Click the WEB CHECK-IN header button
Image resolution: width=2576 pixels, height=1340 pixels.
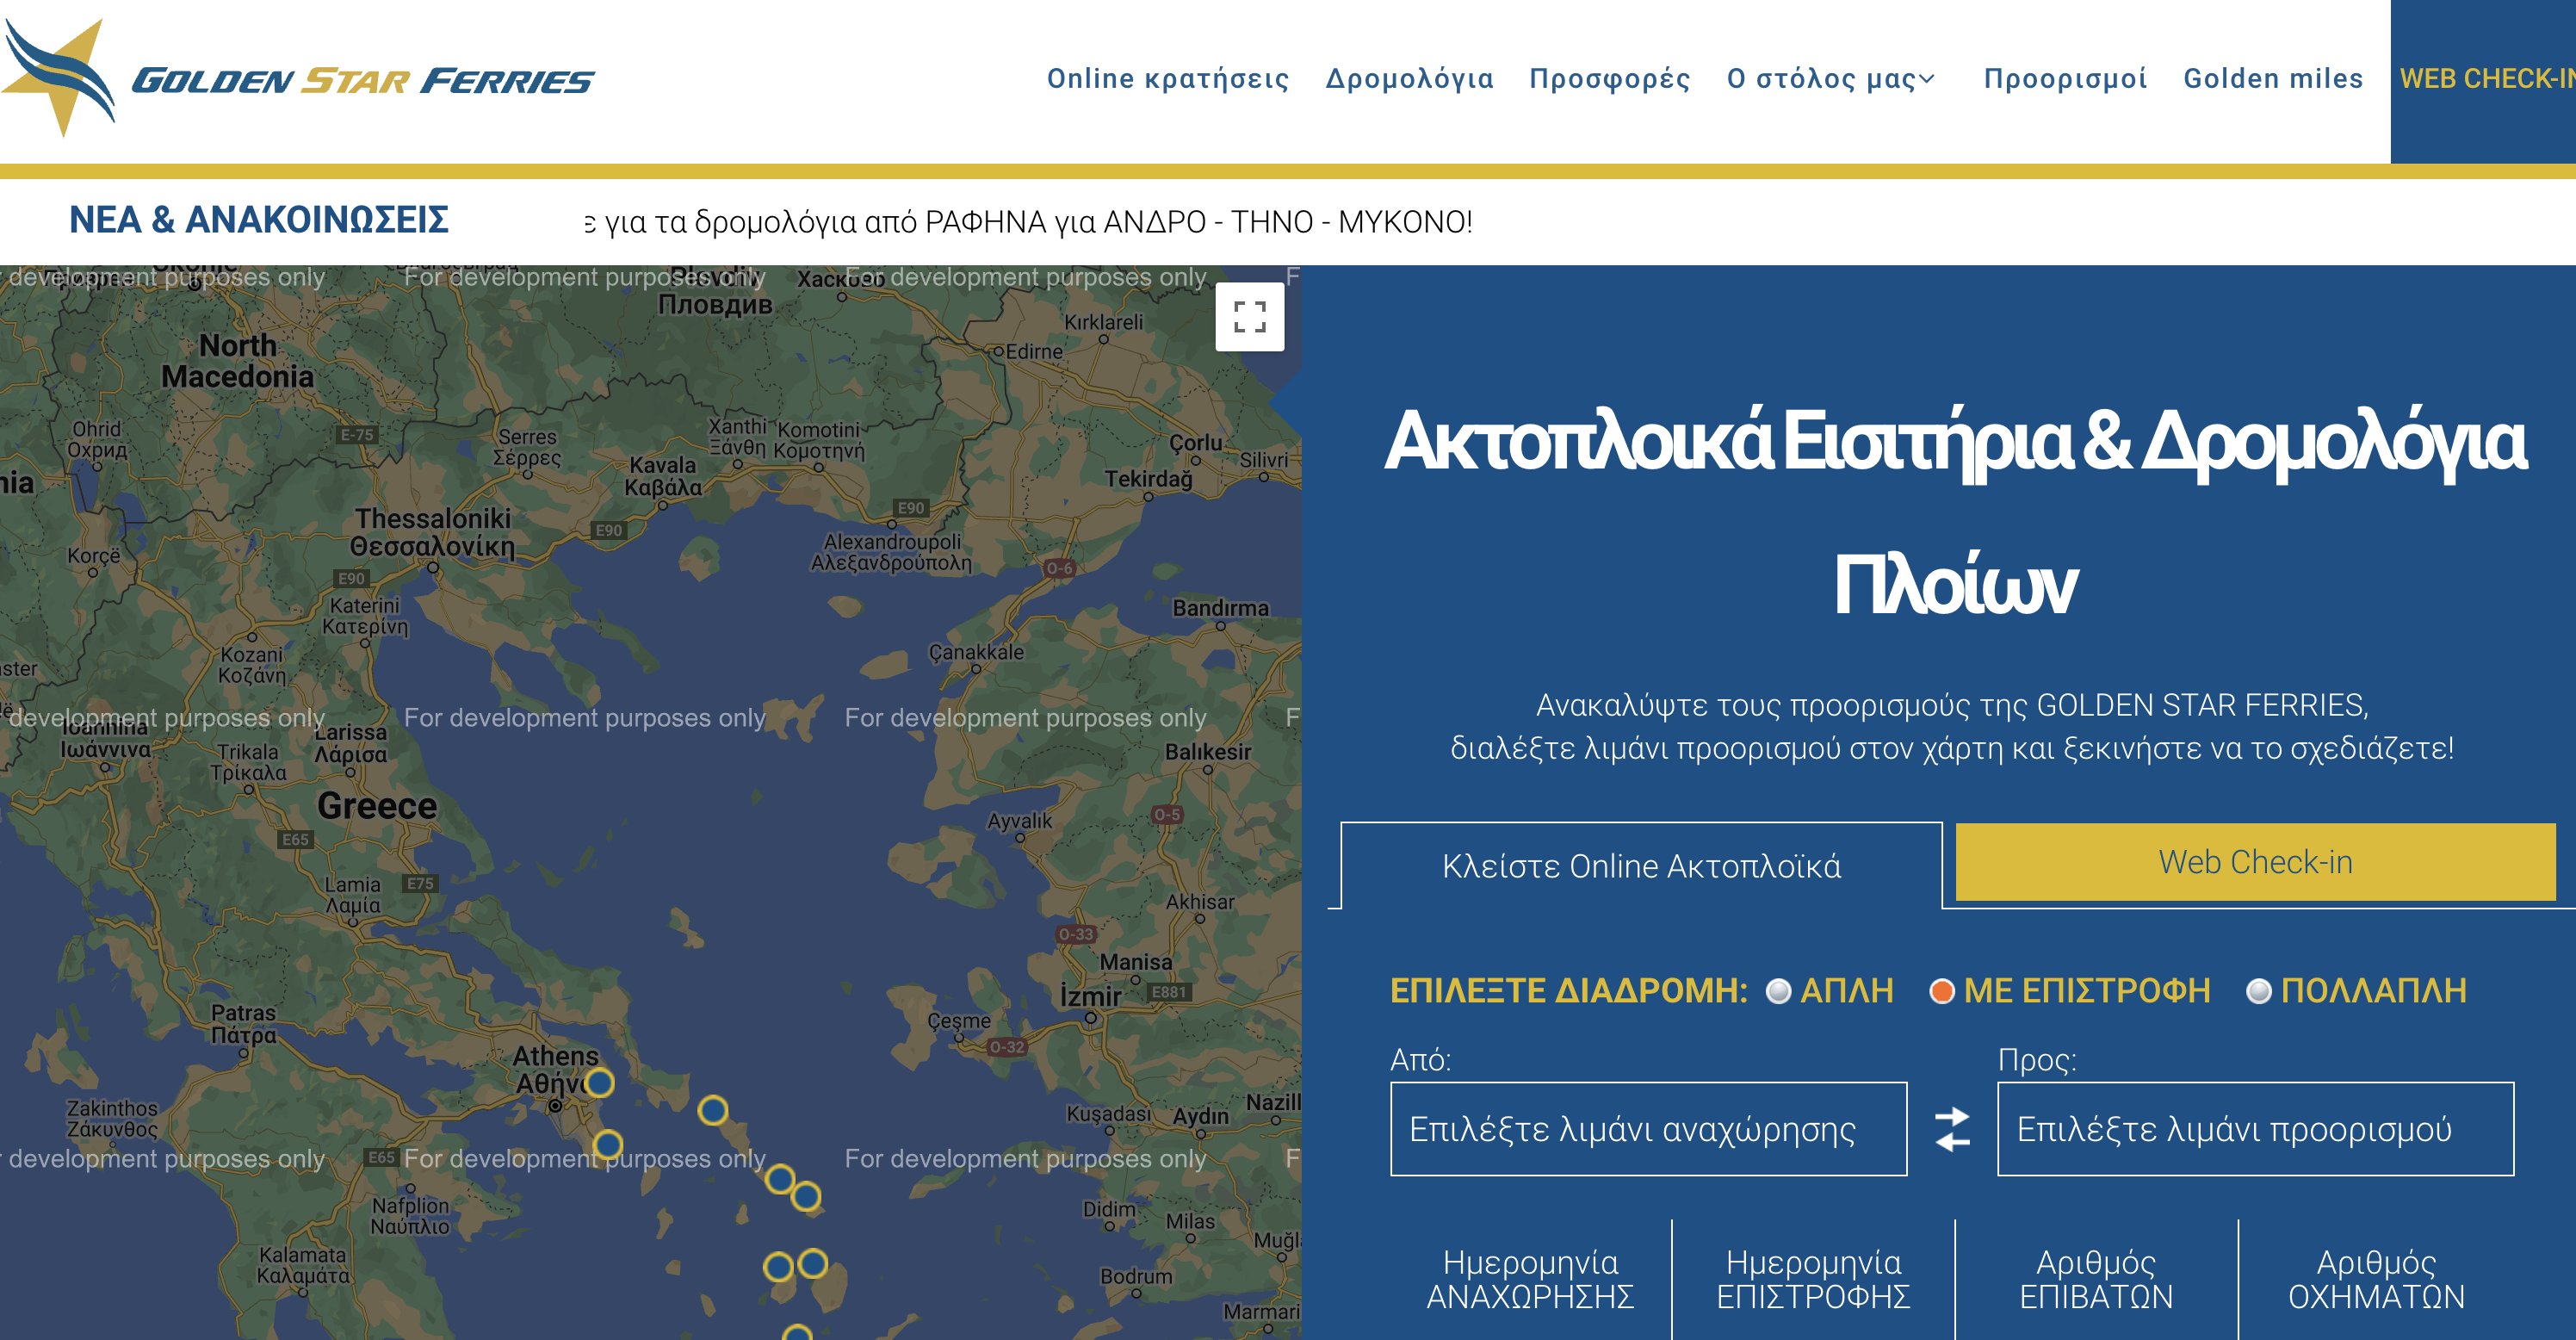[x=2484, y=78]
